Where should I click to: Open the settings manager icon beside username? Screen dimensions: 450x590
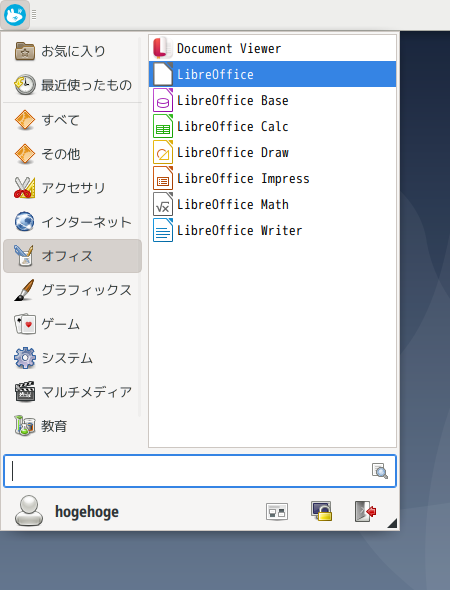click(277, 512)
